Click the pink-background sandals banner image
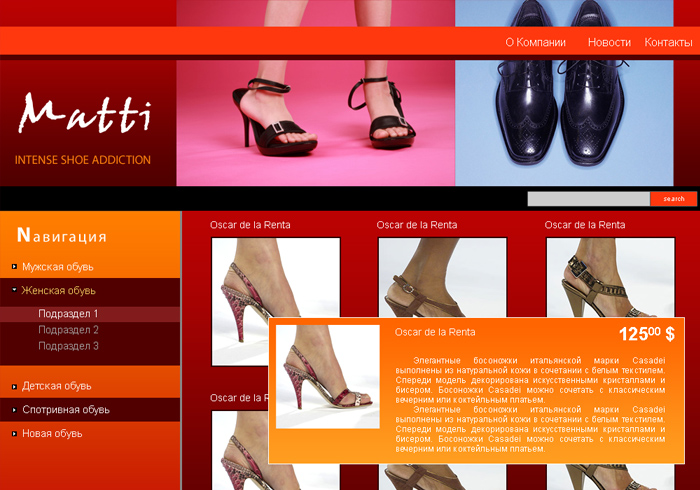 click(316, 123)
